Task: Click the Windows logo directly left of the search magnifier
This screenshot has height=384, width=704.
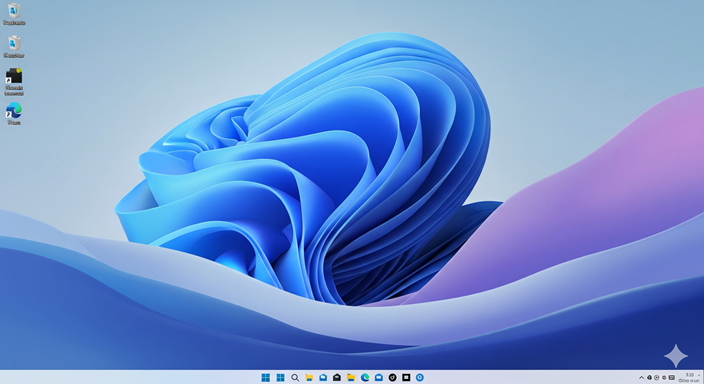Action: 280,377
